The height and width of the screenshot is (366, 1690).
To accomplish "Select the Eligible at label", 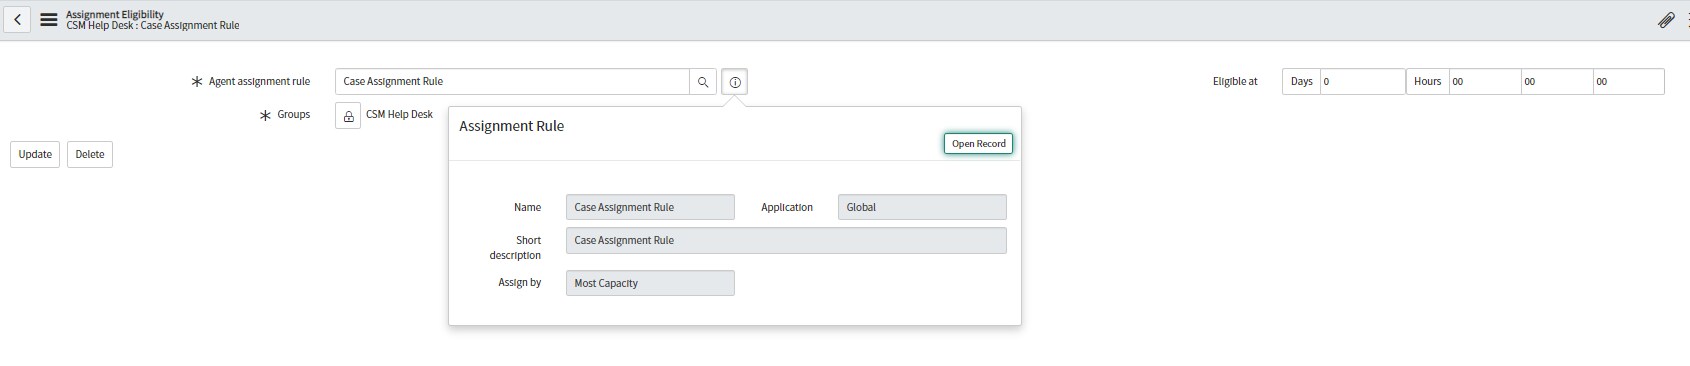I will click(1235, 82).
